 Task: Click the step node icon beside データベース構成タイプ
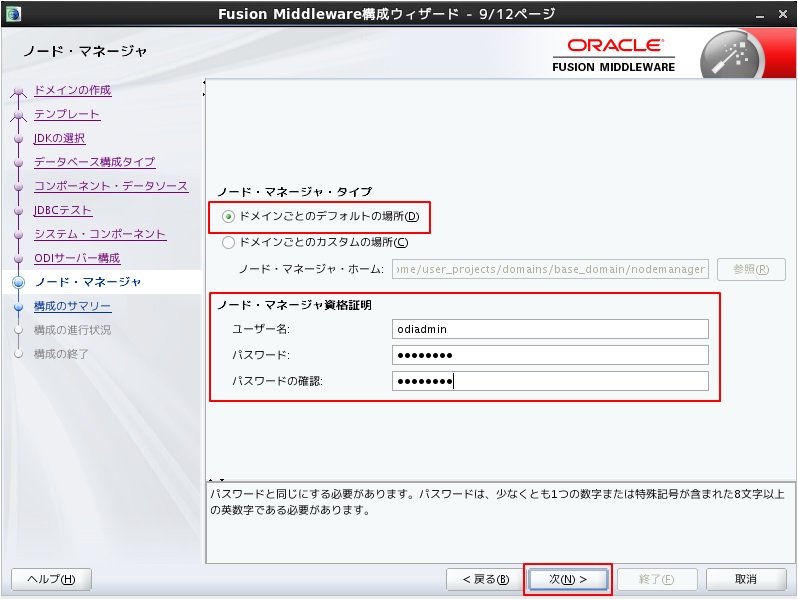19,163
